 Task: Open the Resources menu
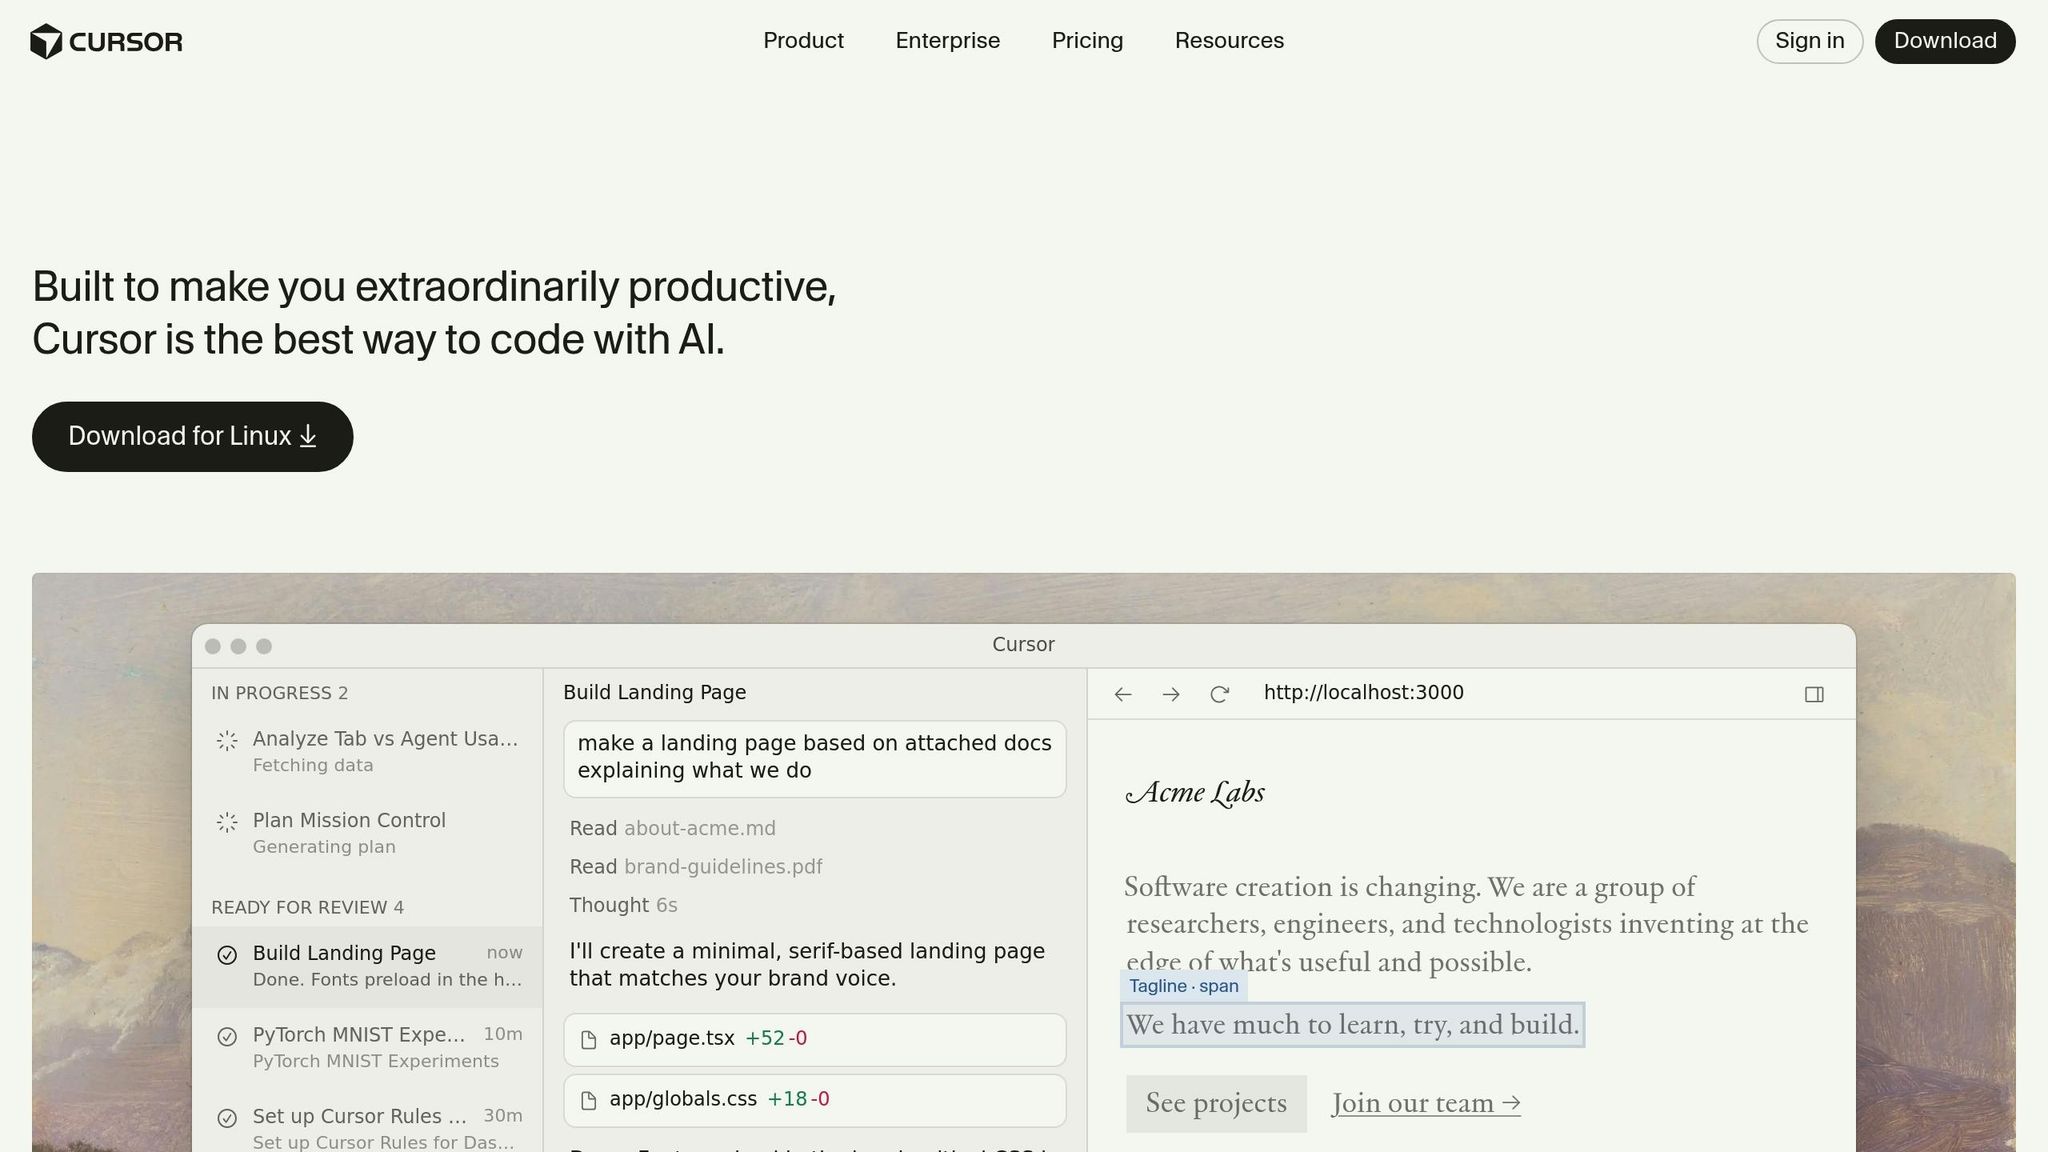pos(1229,41)
